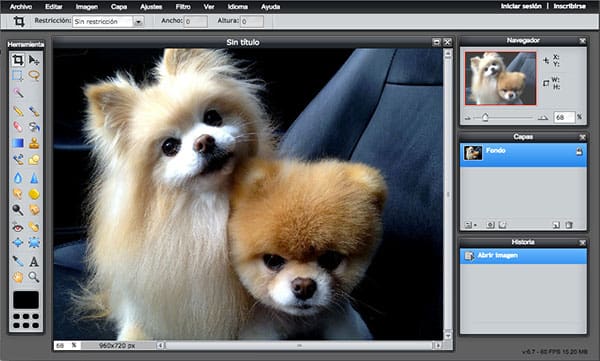This screenshot has height=361, width=600.
Task: Click the Navegador preview thumbnail
Action: click(x=501, y=78)
